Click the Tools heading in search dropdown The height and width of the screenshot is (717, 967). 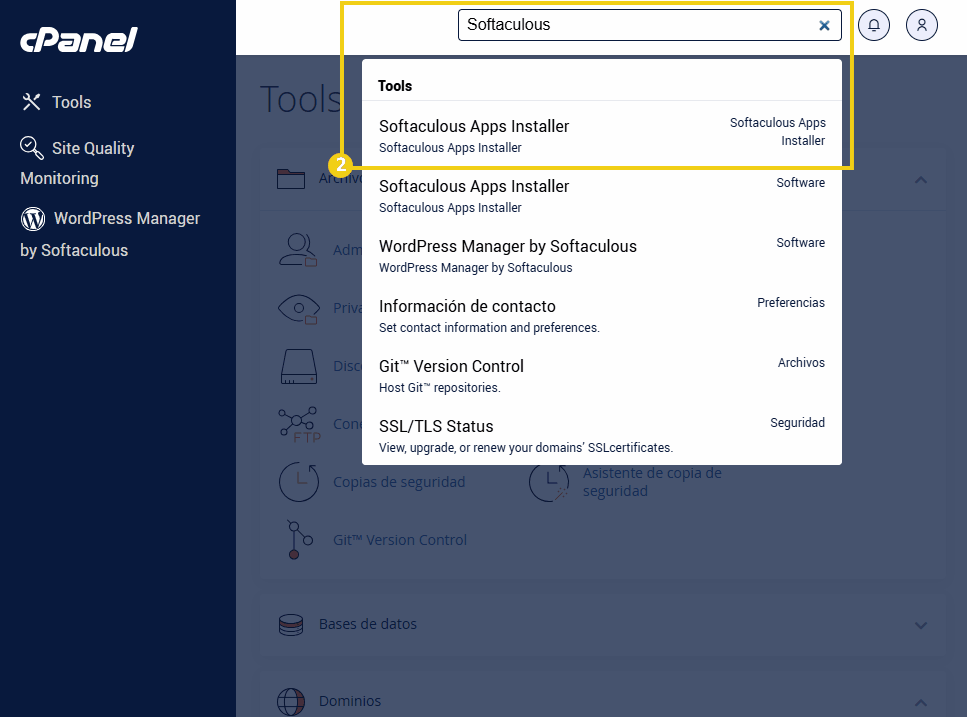(x=395, y=86)
